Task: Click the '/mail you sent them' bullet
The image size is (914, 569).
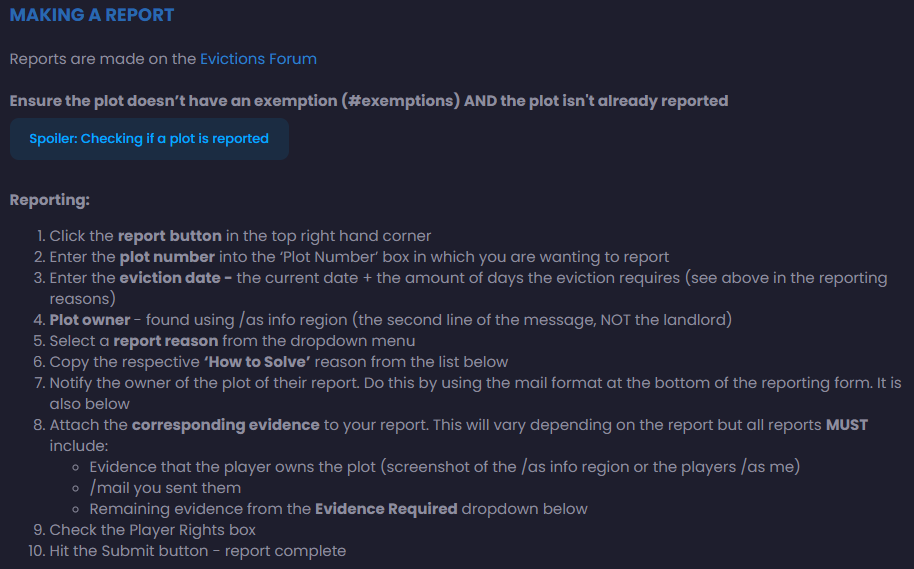Action: [x=165, y=488]
